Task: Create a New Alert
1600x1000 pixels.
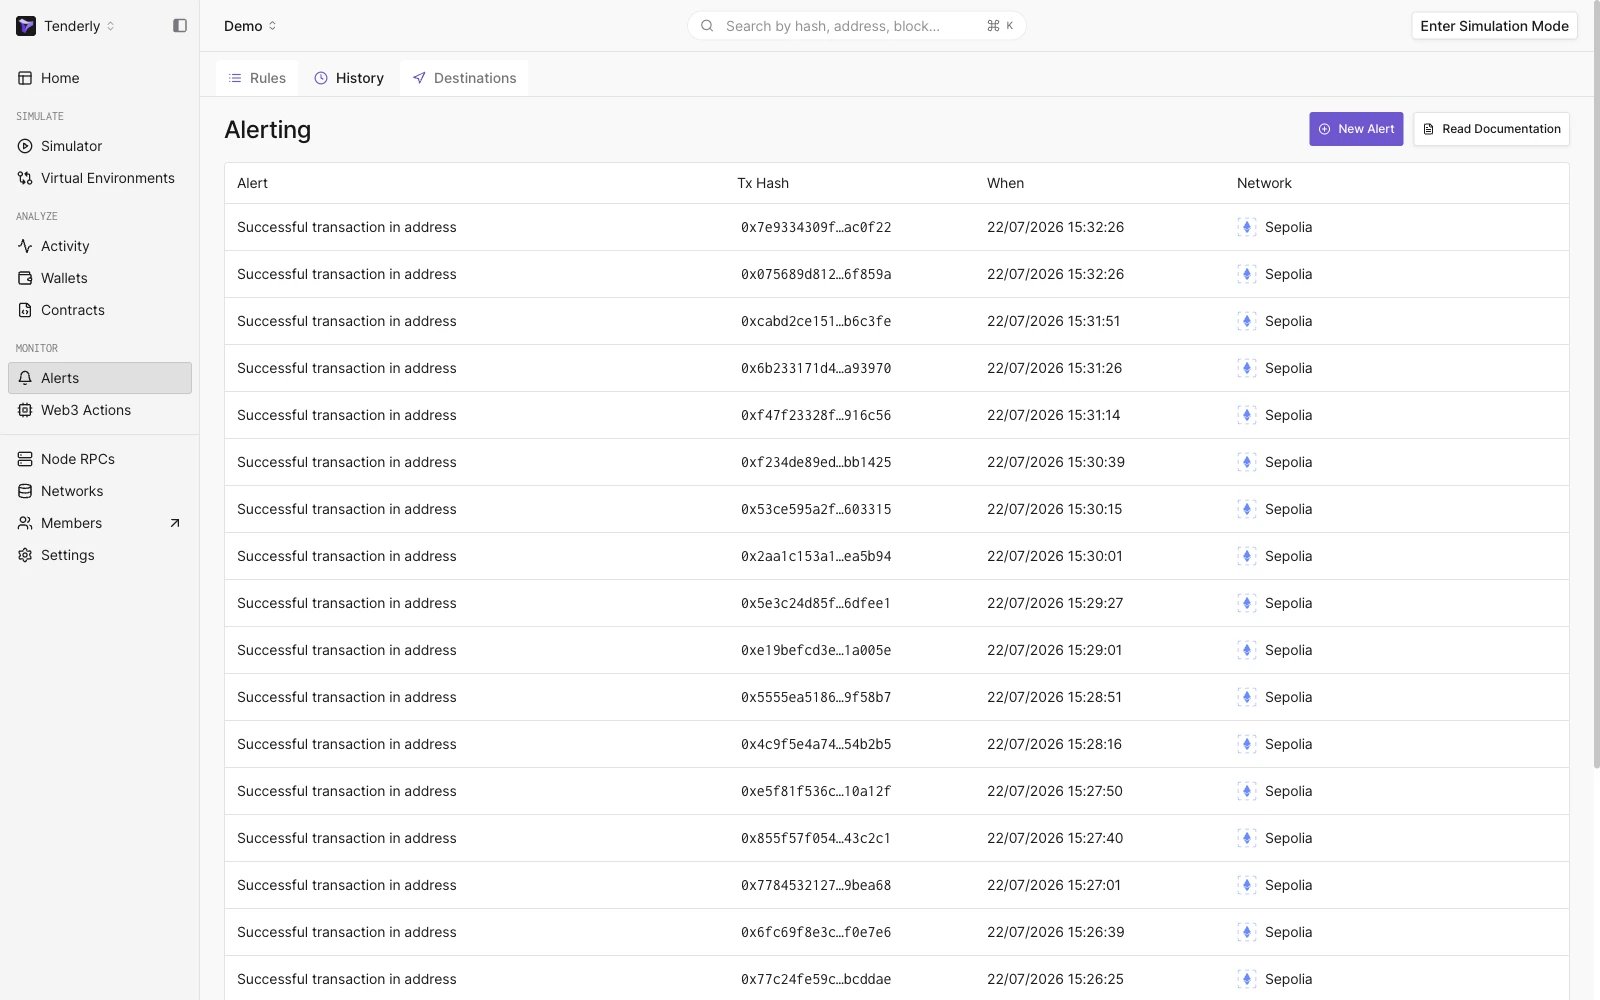Action: (x=1356, y=129)
